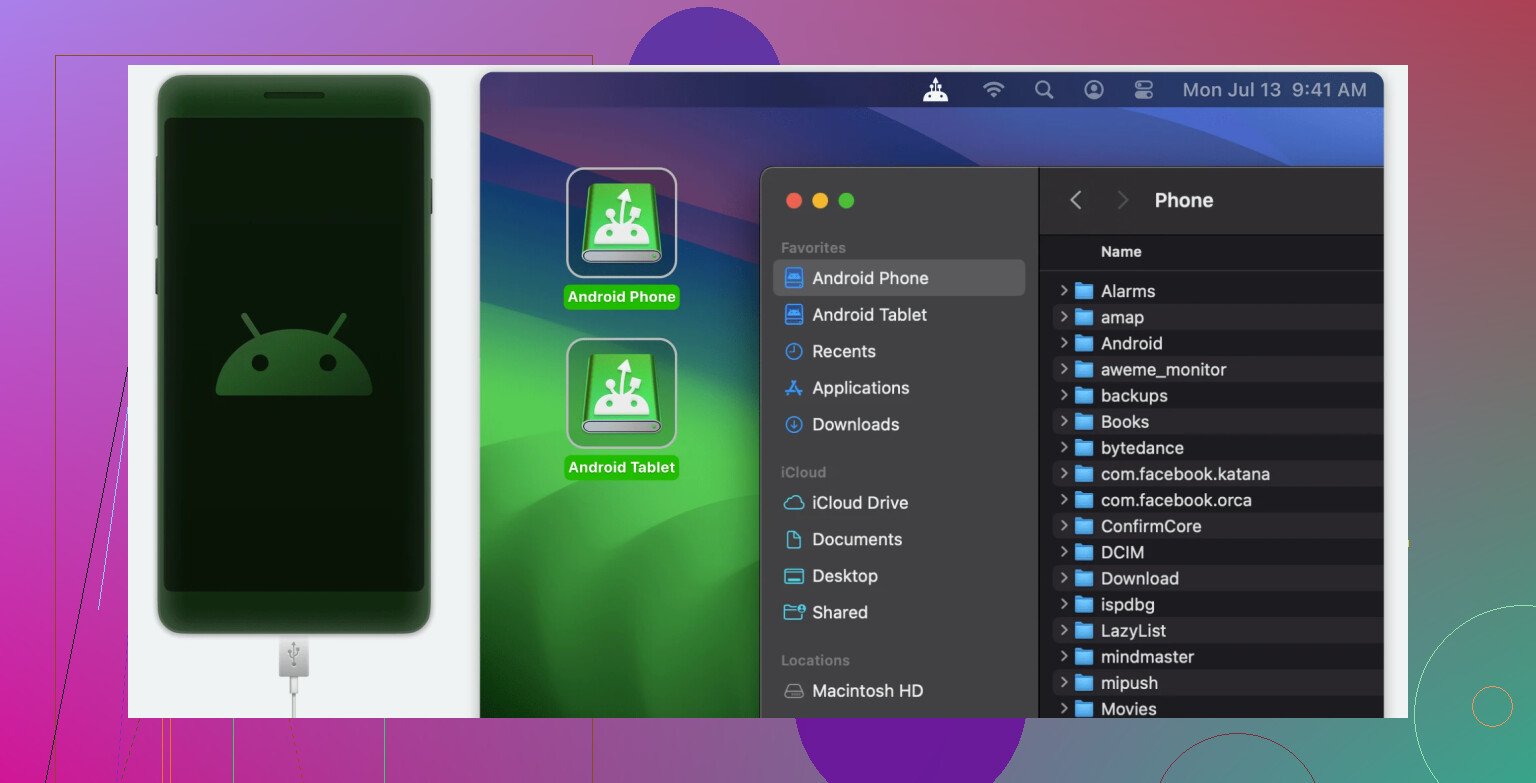
Task: Click the mipush folder icon
Action: [x=1084, y=683]
